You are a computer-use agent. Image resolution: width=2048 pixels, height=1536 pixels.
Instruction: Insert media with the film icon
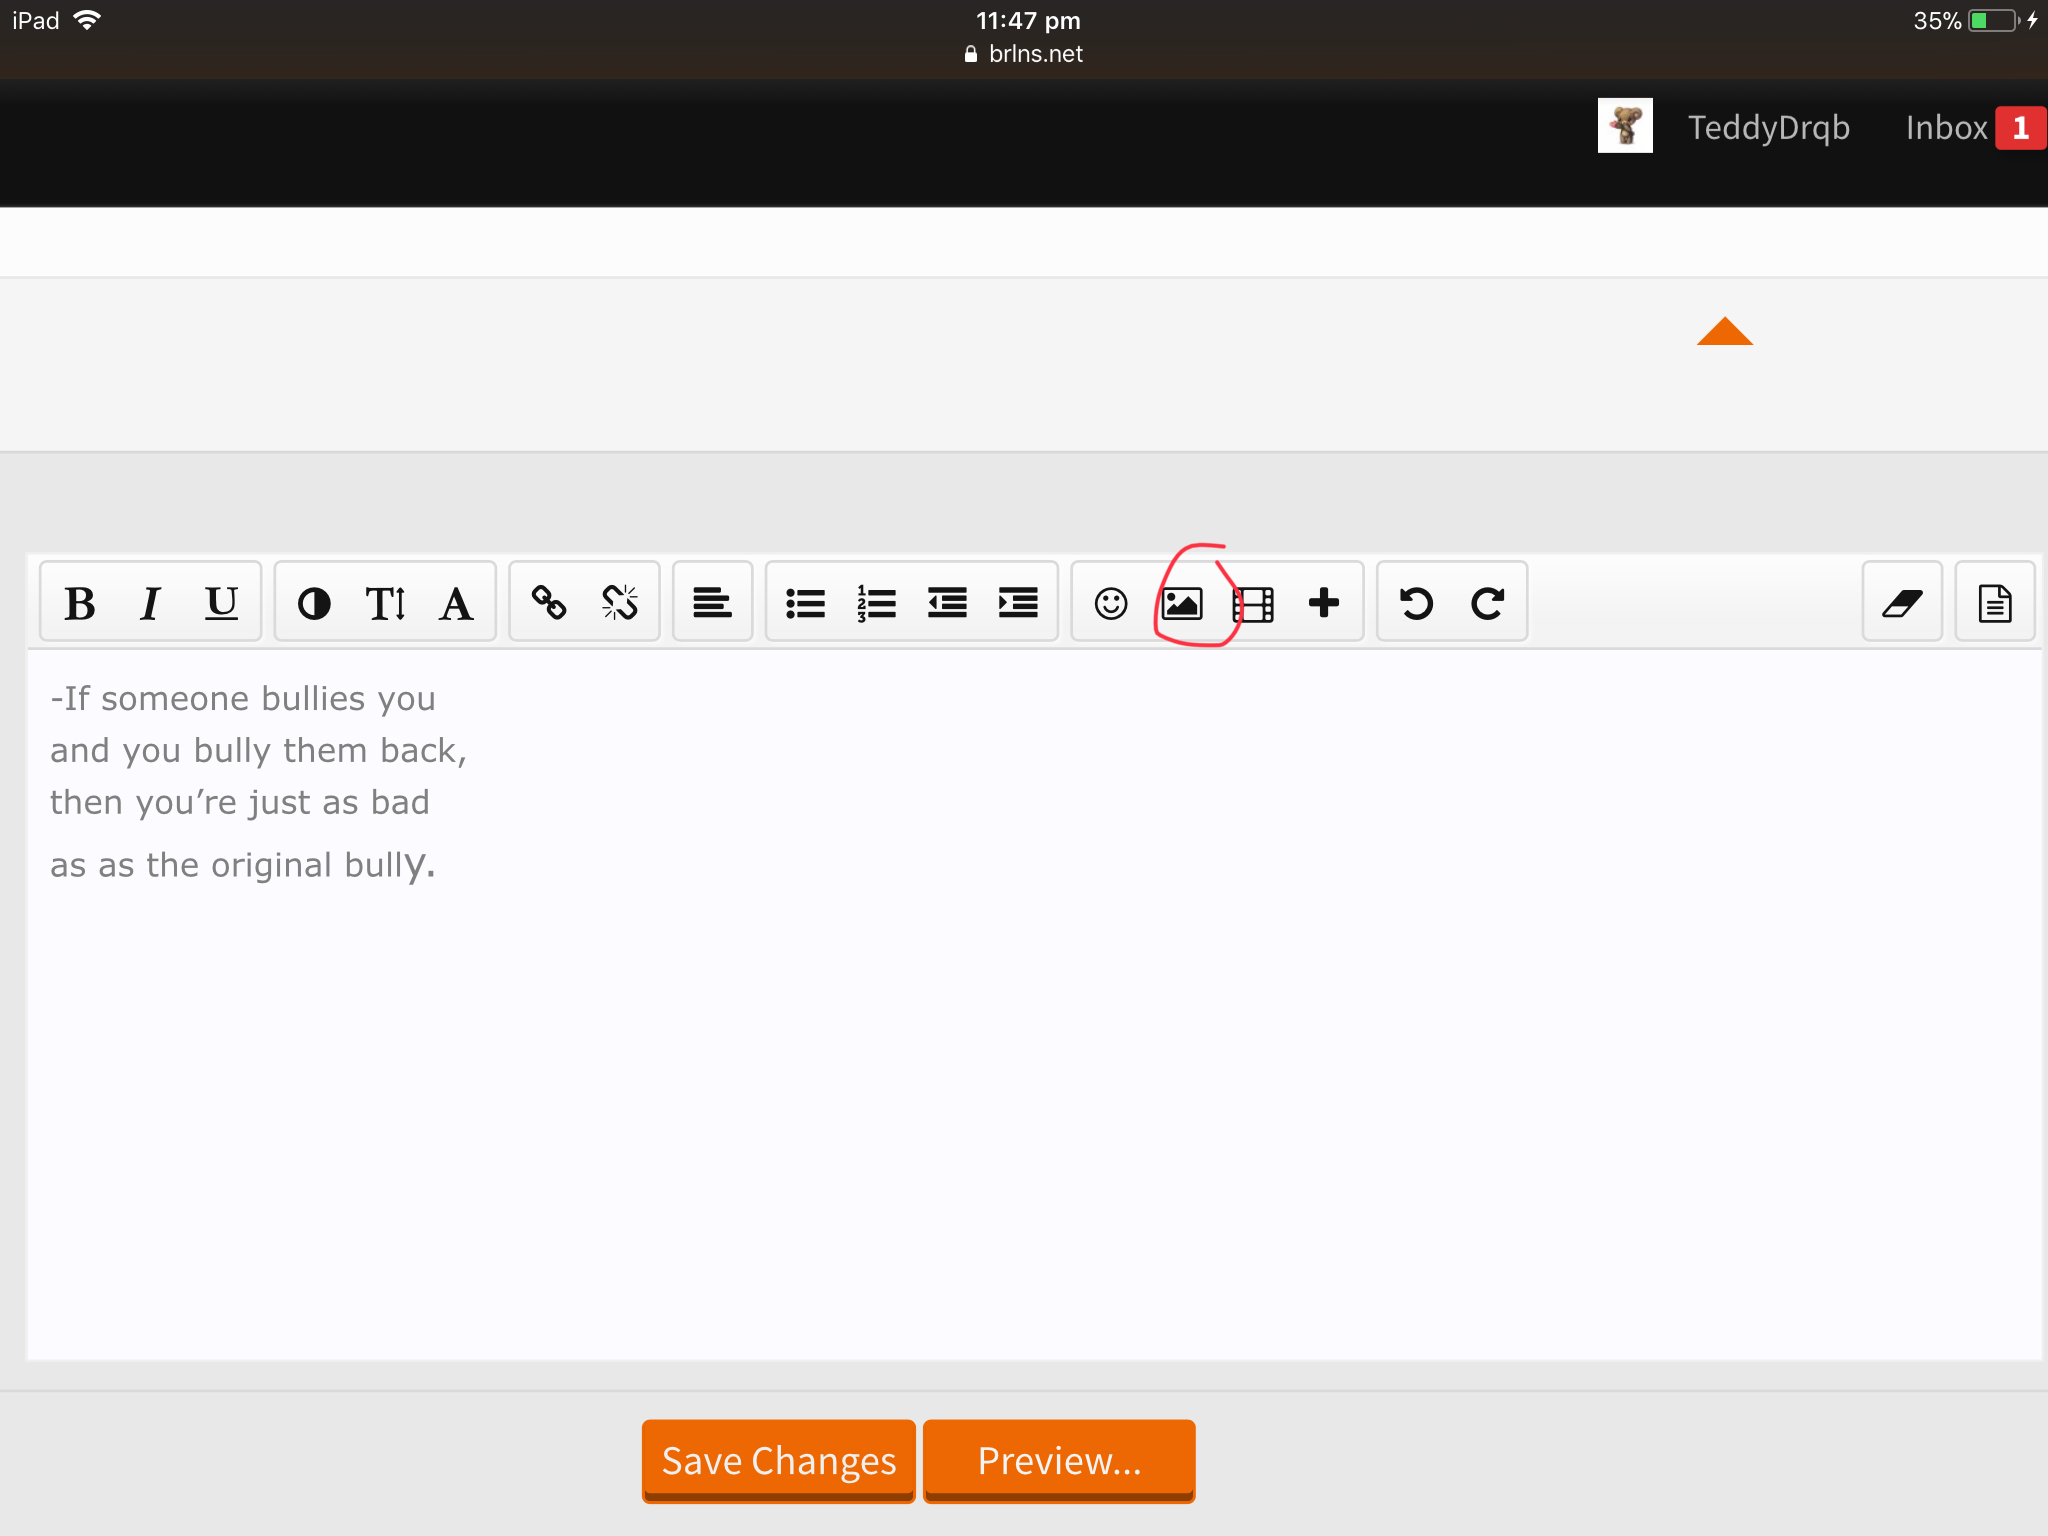click(x=1253, y=603)
